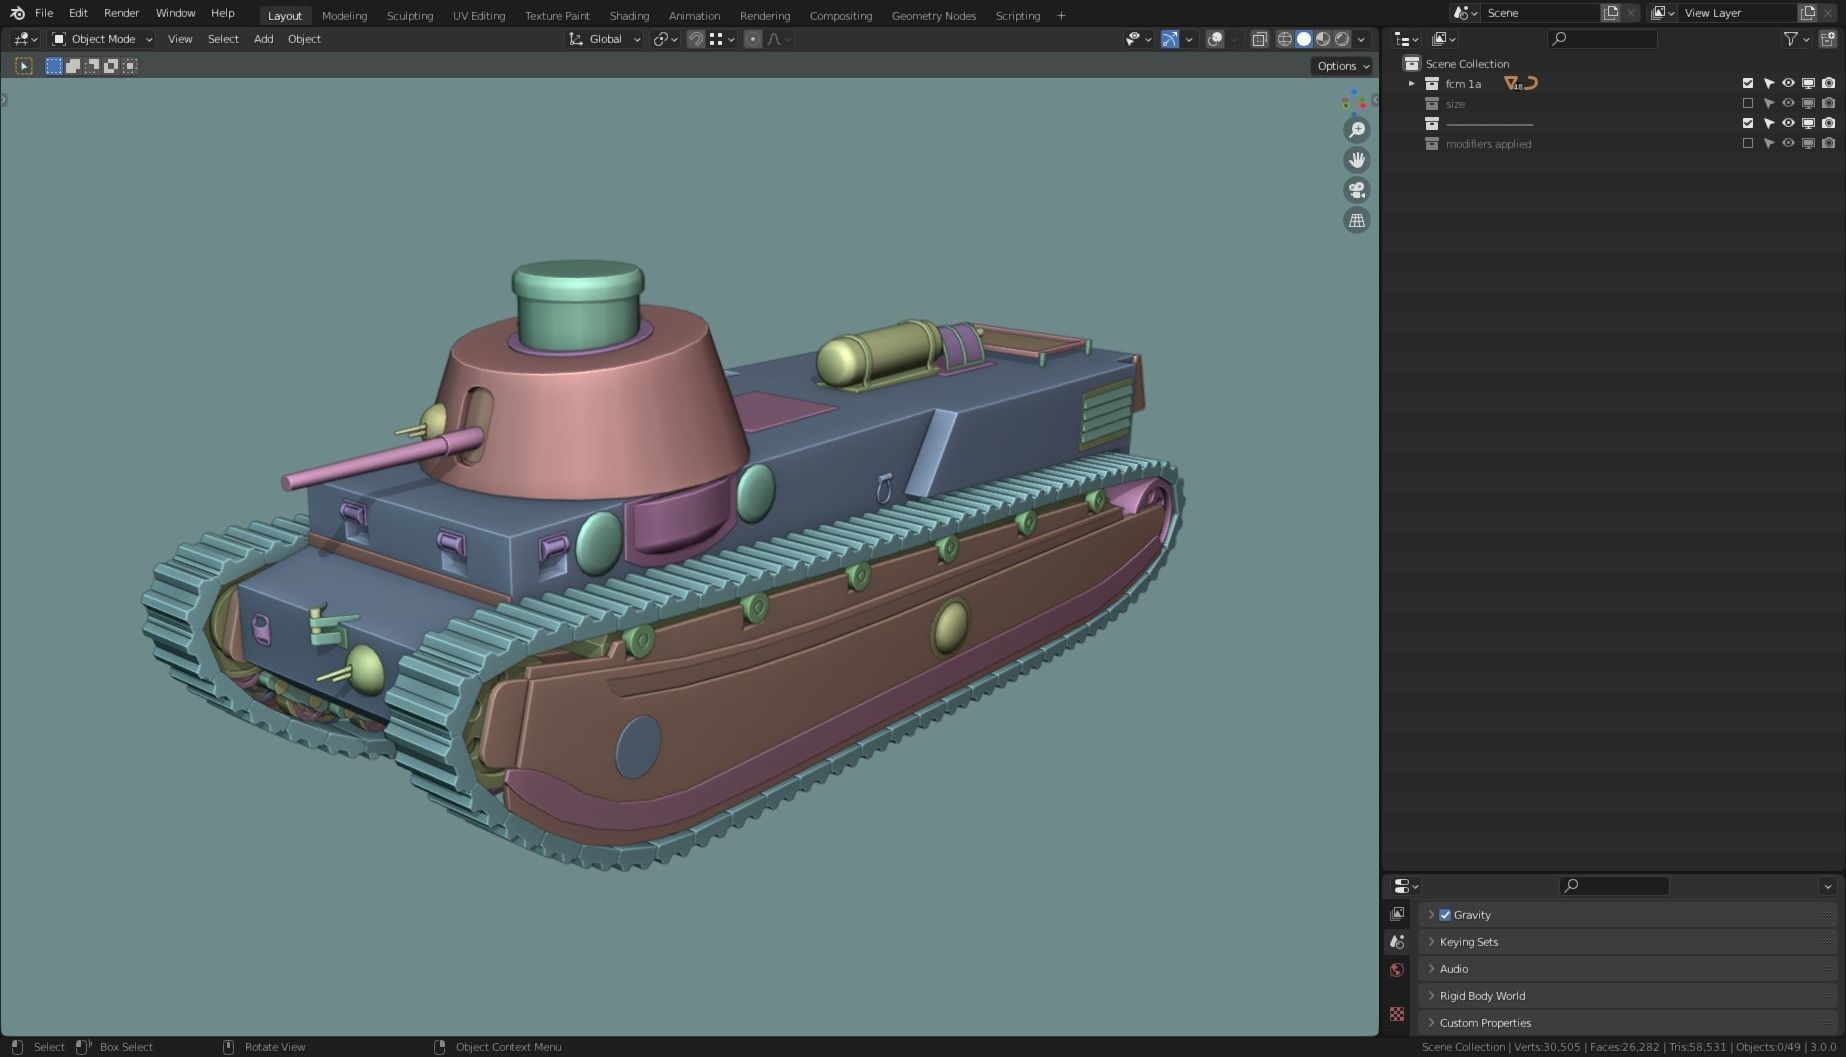The width and height of the screenshot is (1846, 1057).
Task: Toggle viewport overlays button
Action: point(1215,39)
